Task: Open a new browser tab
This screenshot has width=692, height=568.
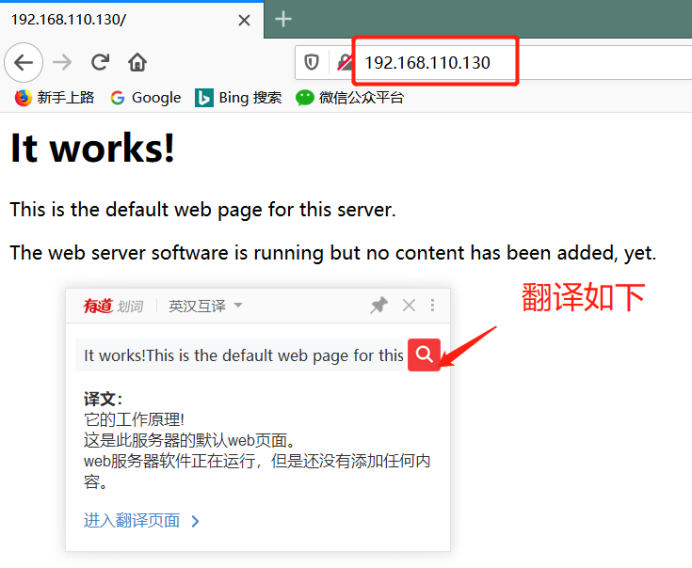Action: [x=283, y=19]
